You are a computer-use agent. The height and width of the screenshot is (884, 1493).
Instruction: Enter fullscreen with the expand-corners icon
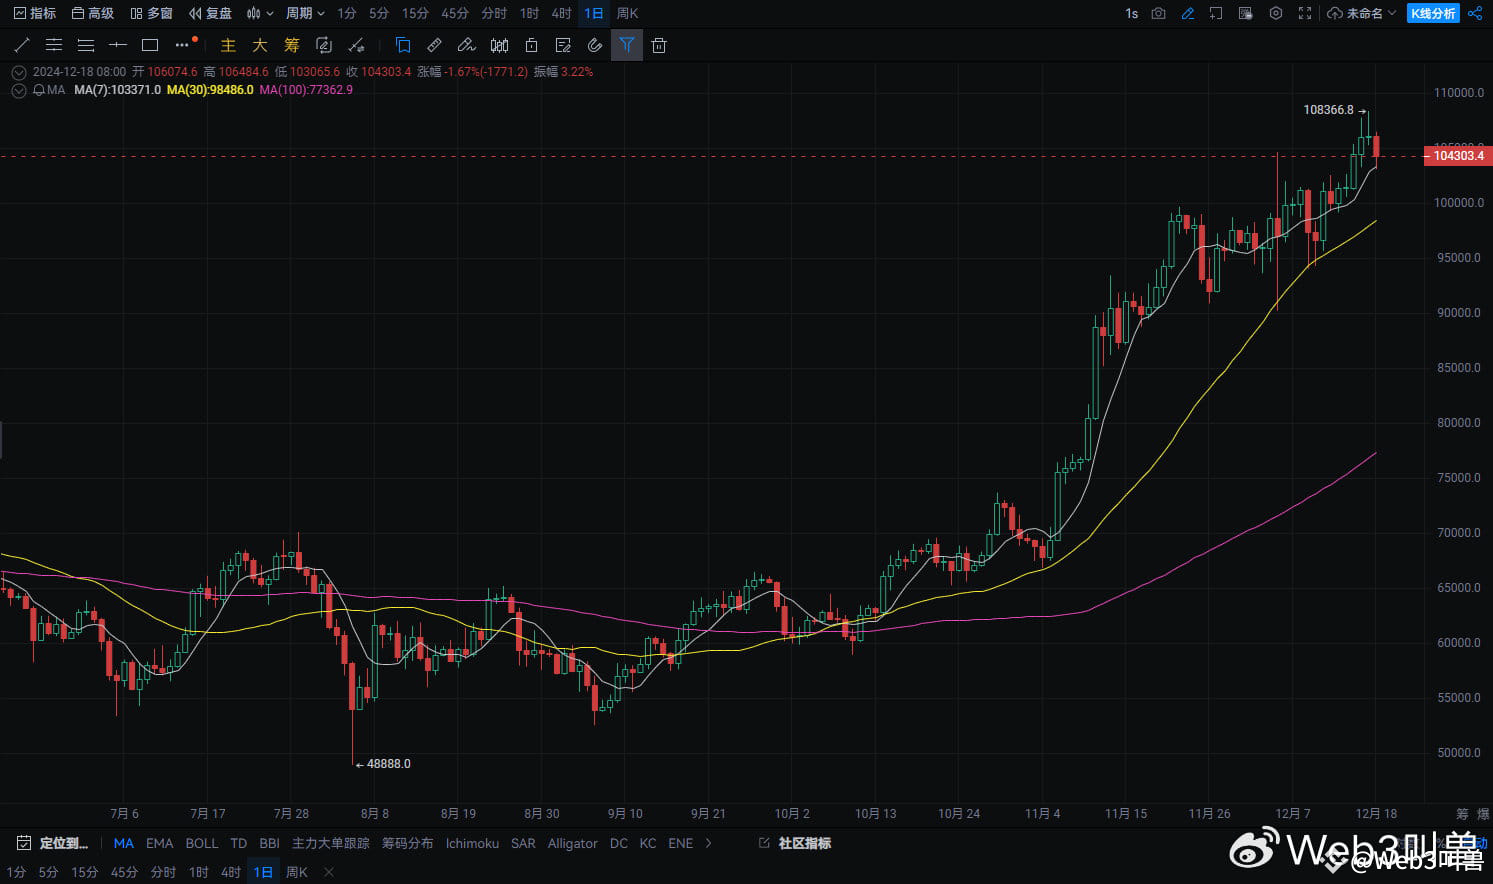[x=1304, y=13]
